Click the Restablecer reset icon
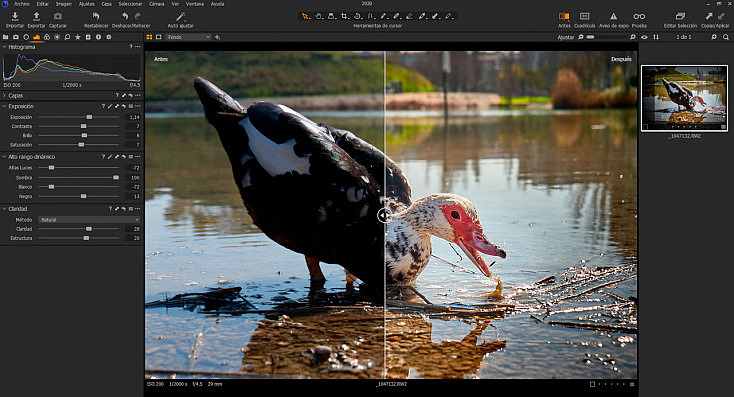This screenshot has width=734, height=397. tap(95, 16)
